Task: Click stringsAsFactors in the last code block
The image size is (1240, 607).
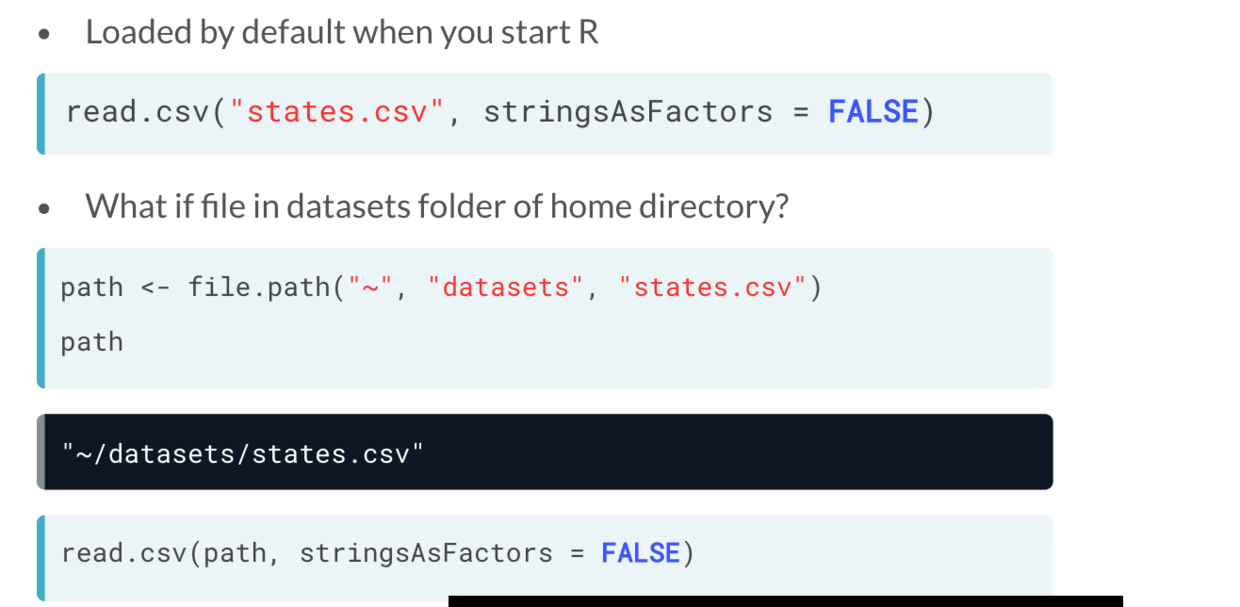Action: point(426,553)
